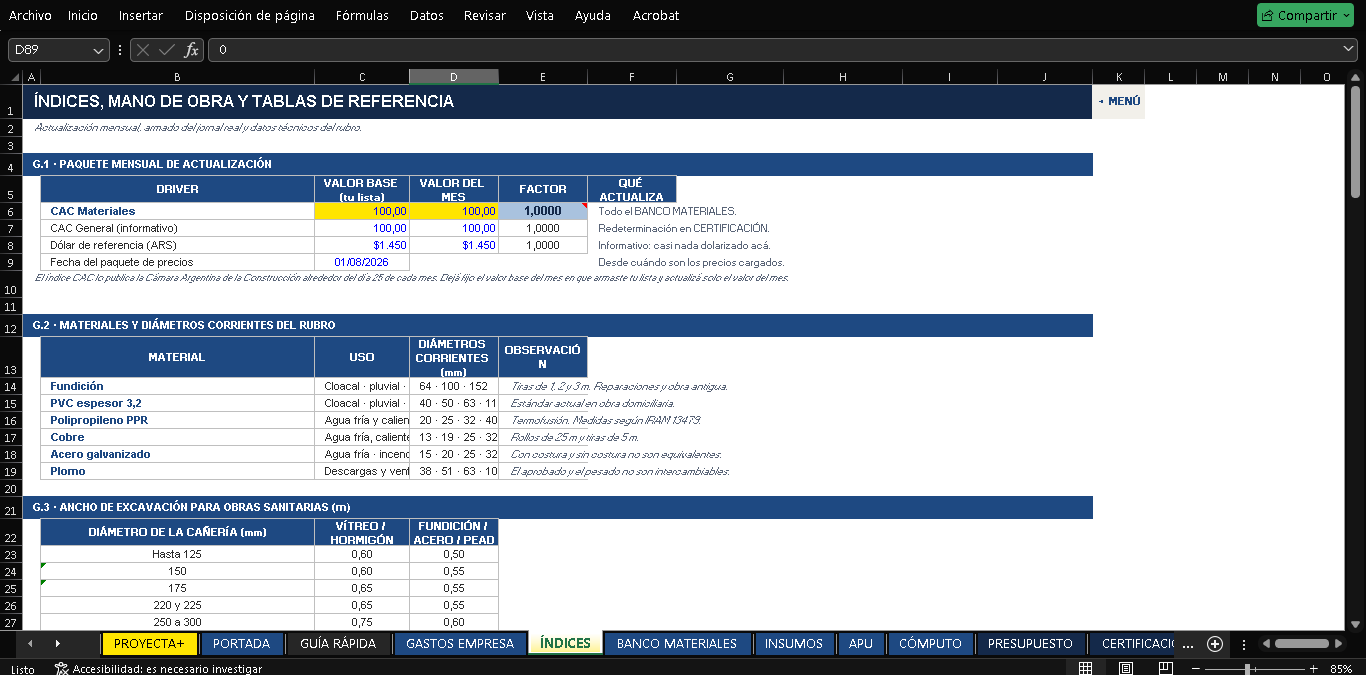Click the Select All corner triangle

click(x=15, y=77)
